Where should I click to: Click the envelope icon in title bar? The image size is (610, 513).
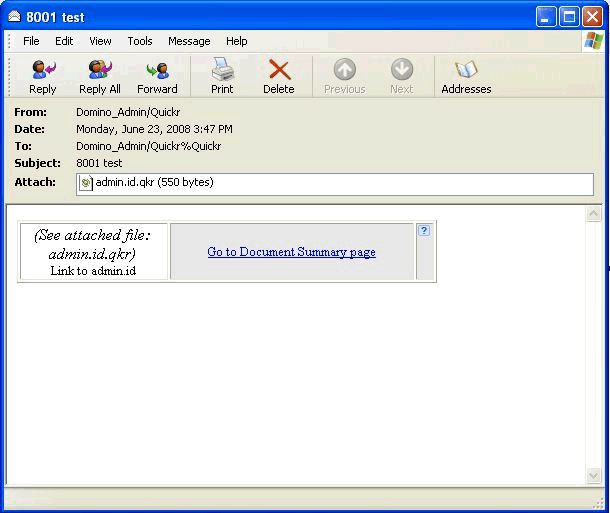(14, 17)
